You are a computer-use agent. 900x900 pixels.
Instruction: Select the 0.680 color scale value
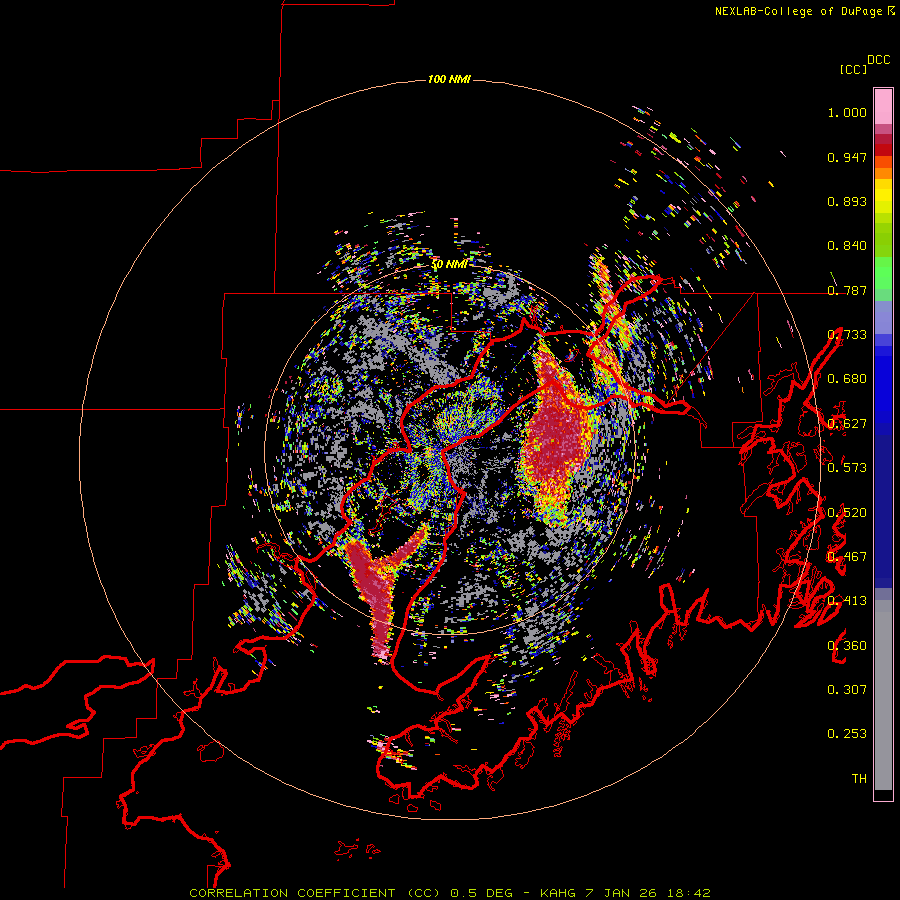847,379
